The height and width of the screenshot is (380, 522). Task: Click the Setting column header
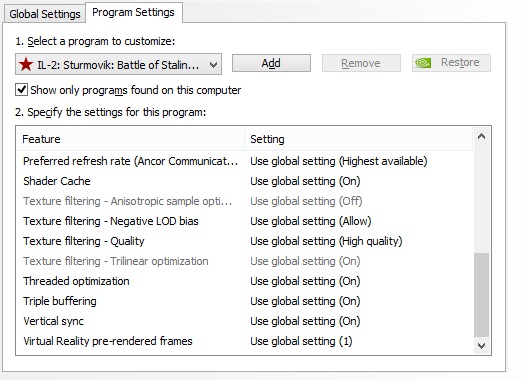pyautogui.click(x=359, y=139)
